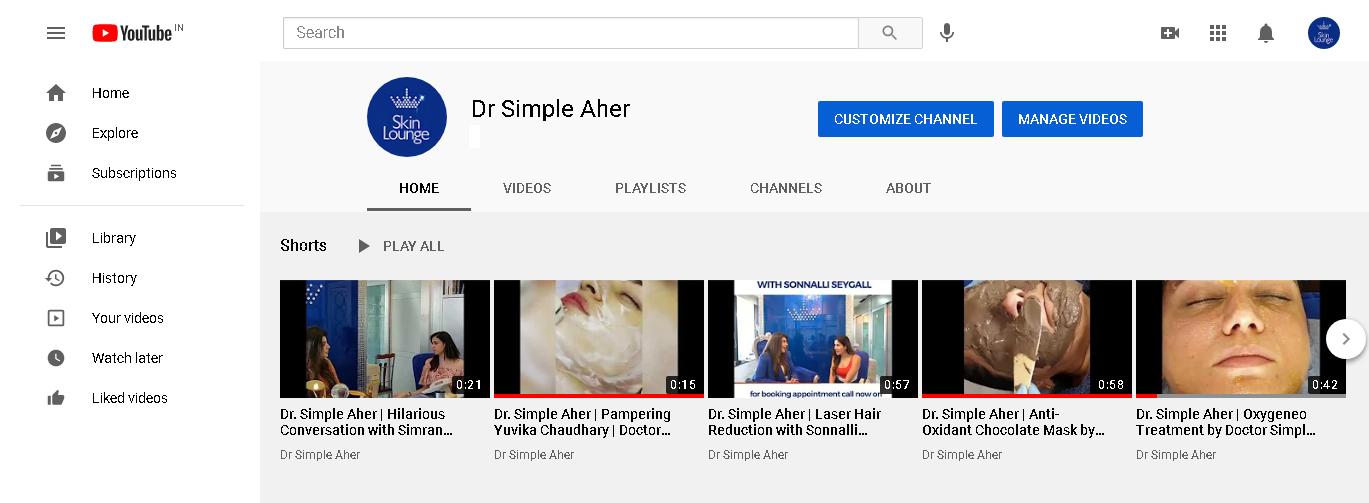
Task: Click the Watch later clock icon
Action: [x=56, y=358]
